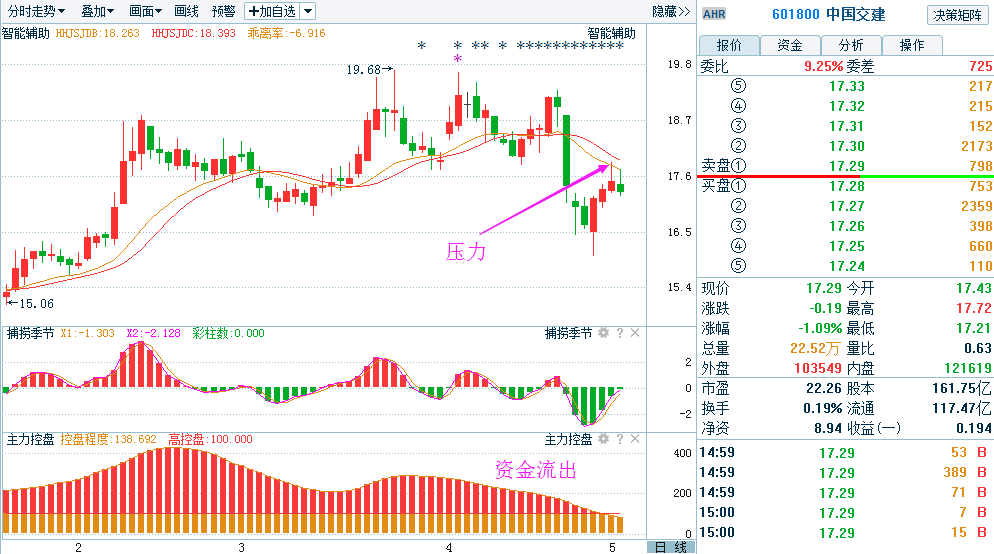Open help for 捕捞季节 indicator
994x554 pixels.
(x=620, y=333)
